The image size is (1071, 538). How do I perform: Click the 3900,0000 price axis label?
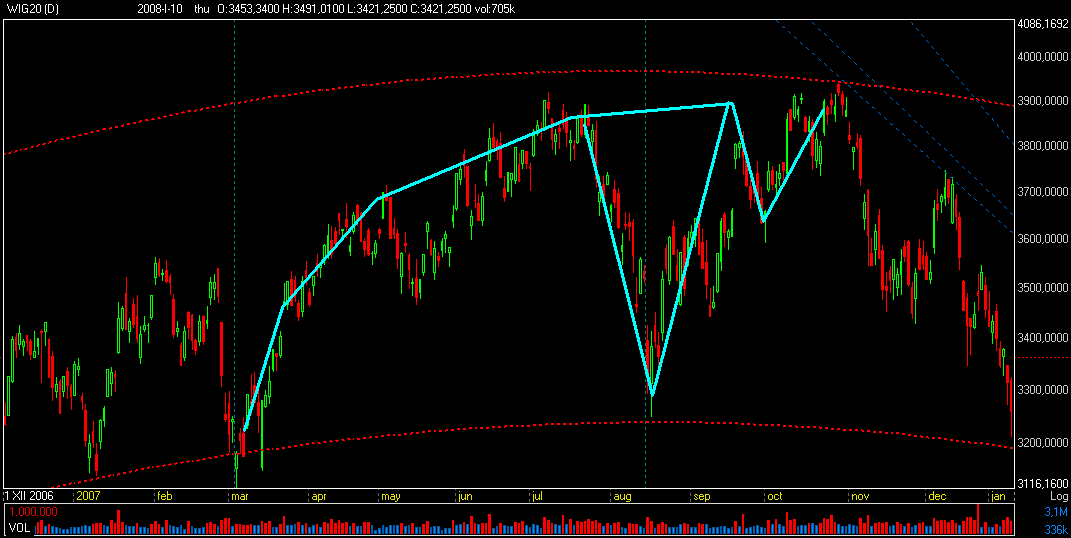1041,100
